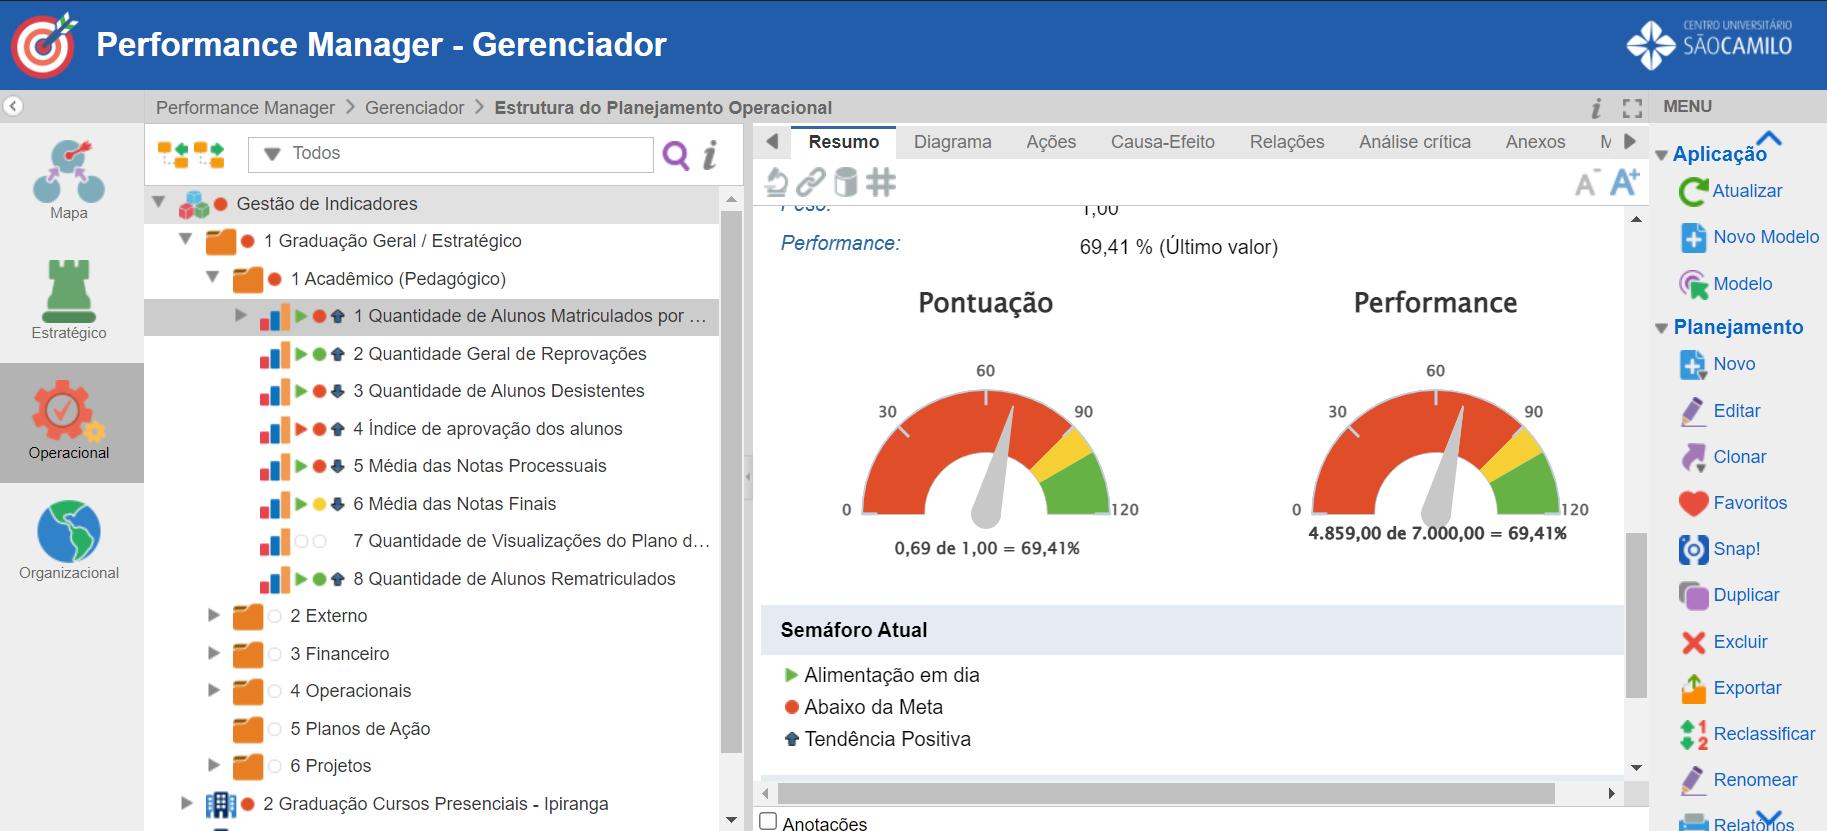Increase font size with A+ icon
This screenshot has height=831, width=1827.
click(x=1624, y=181)
